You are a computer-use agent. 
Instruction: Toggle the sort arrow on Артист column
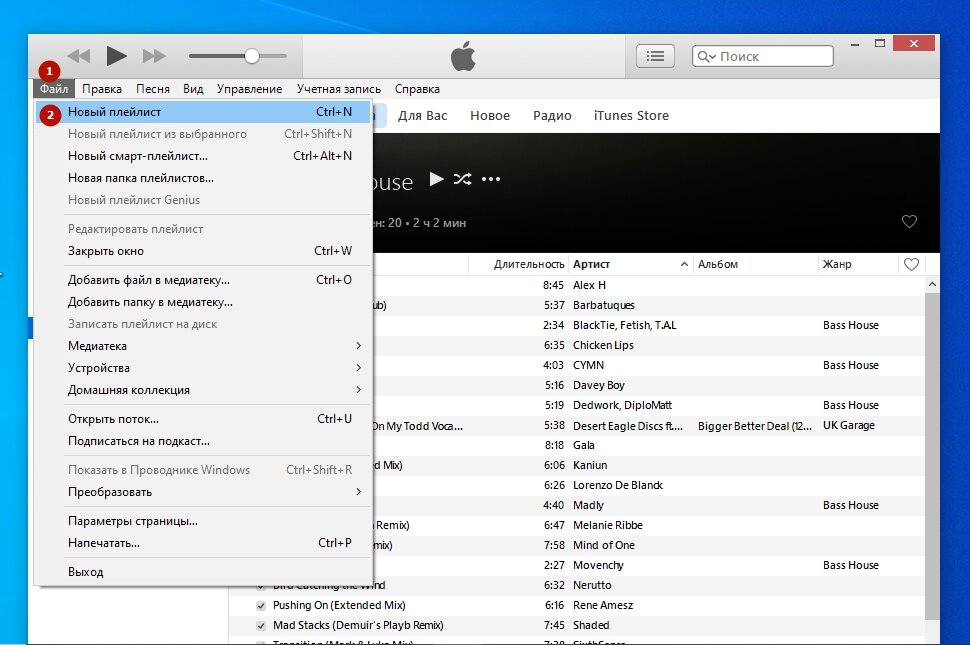pos(684,264)
